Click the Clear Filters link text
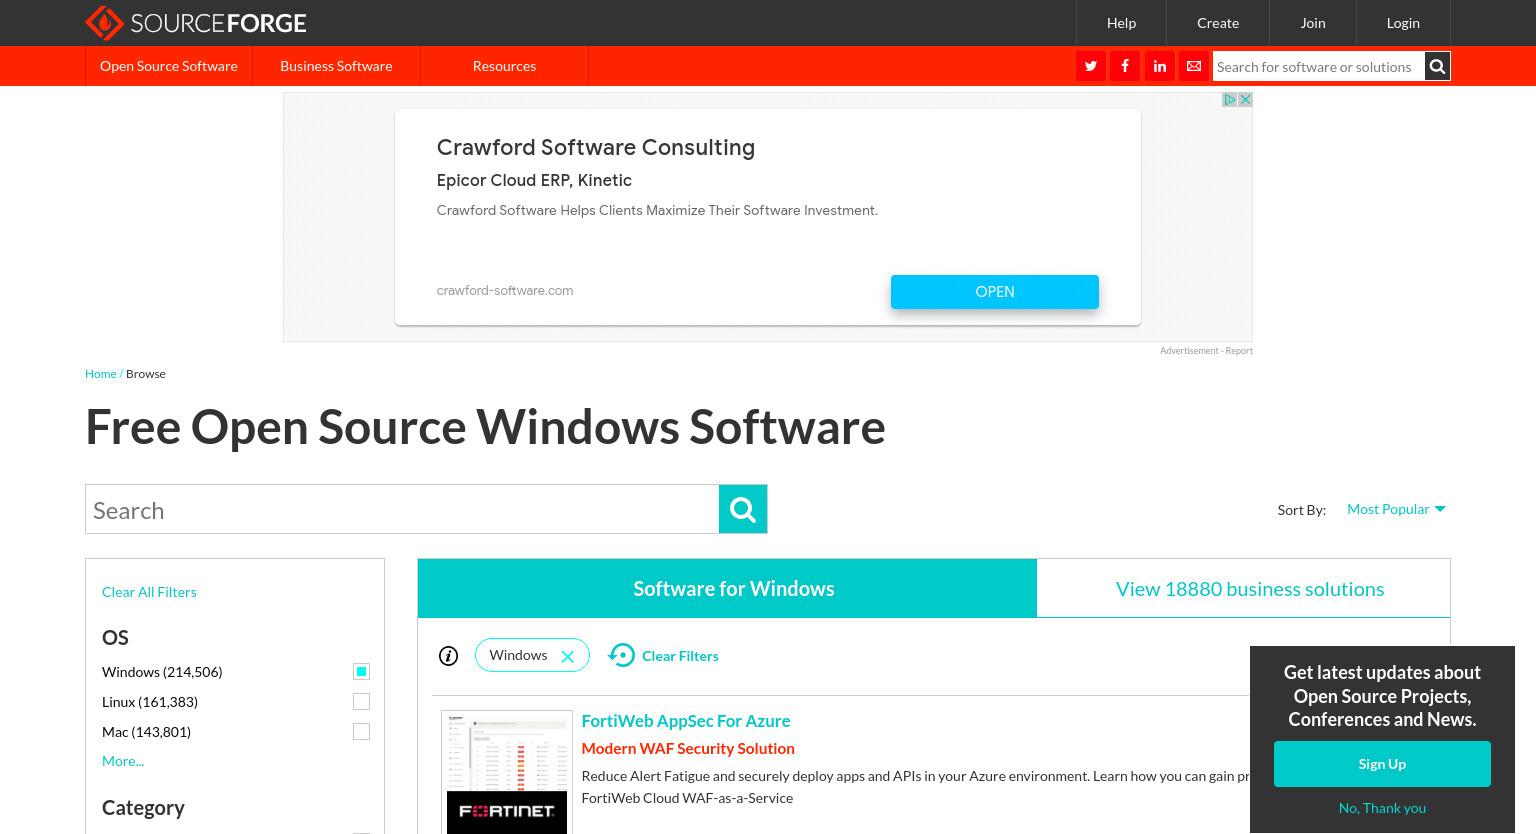 pos(680,656)
